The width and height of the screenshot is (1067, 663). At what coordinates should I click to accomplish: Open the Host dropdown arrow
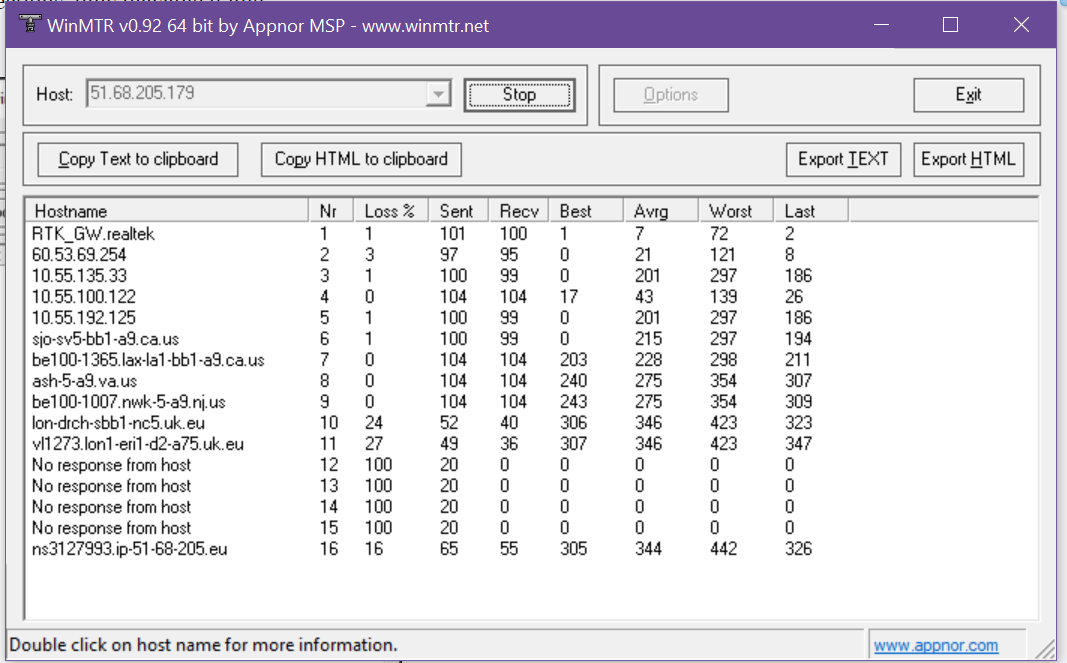click(x=437, y=95)
